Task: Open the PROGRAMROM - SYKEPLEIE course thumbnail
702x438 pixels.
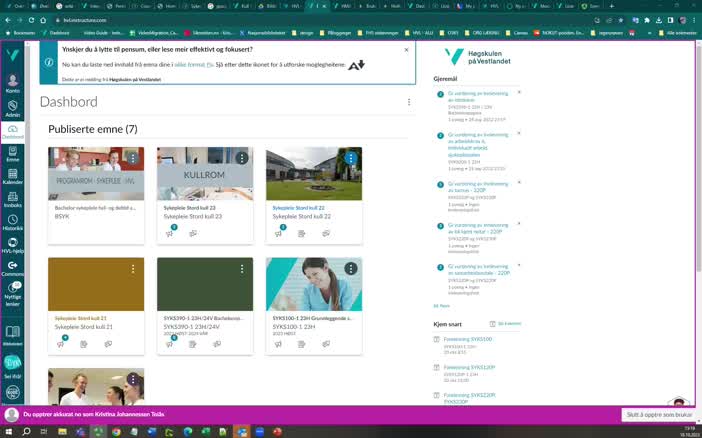Action: (96, 174)
